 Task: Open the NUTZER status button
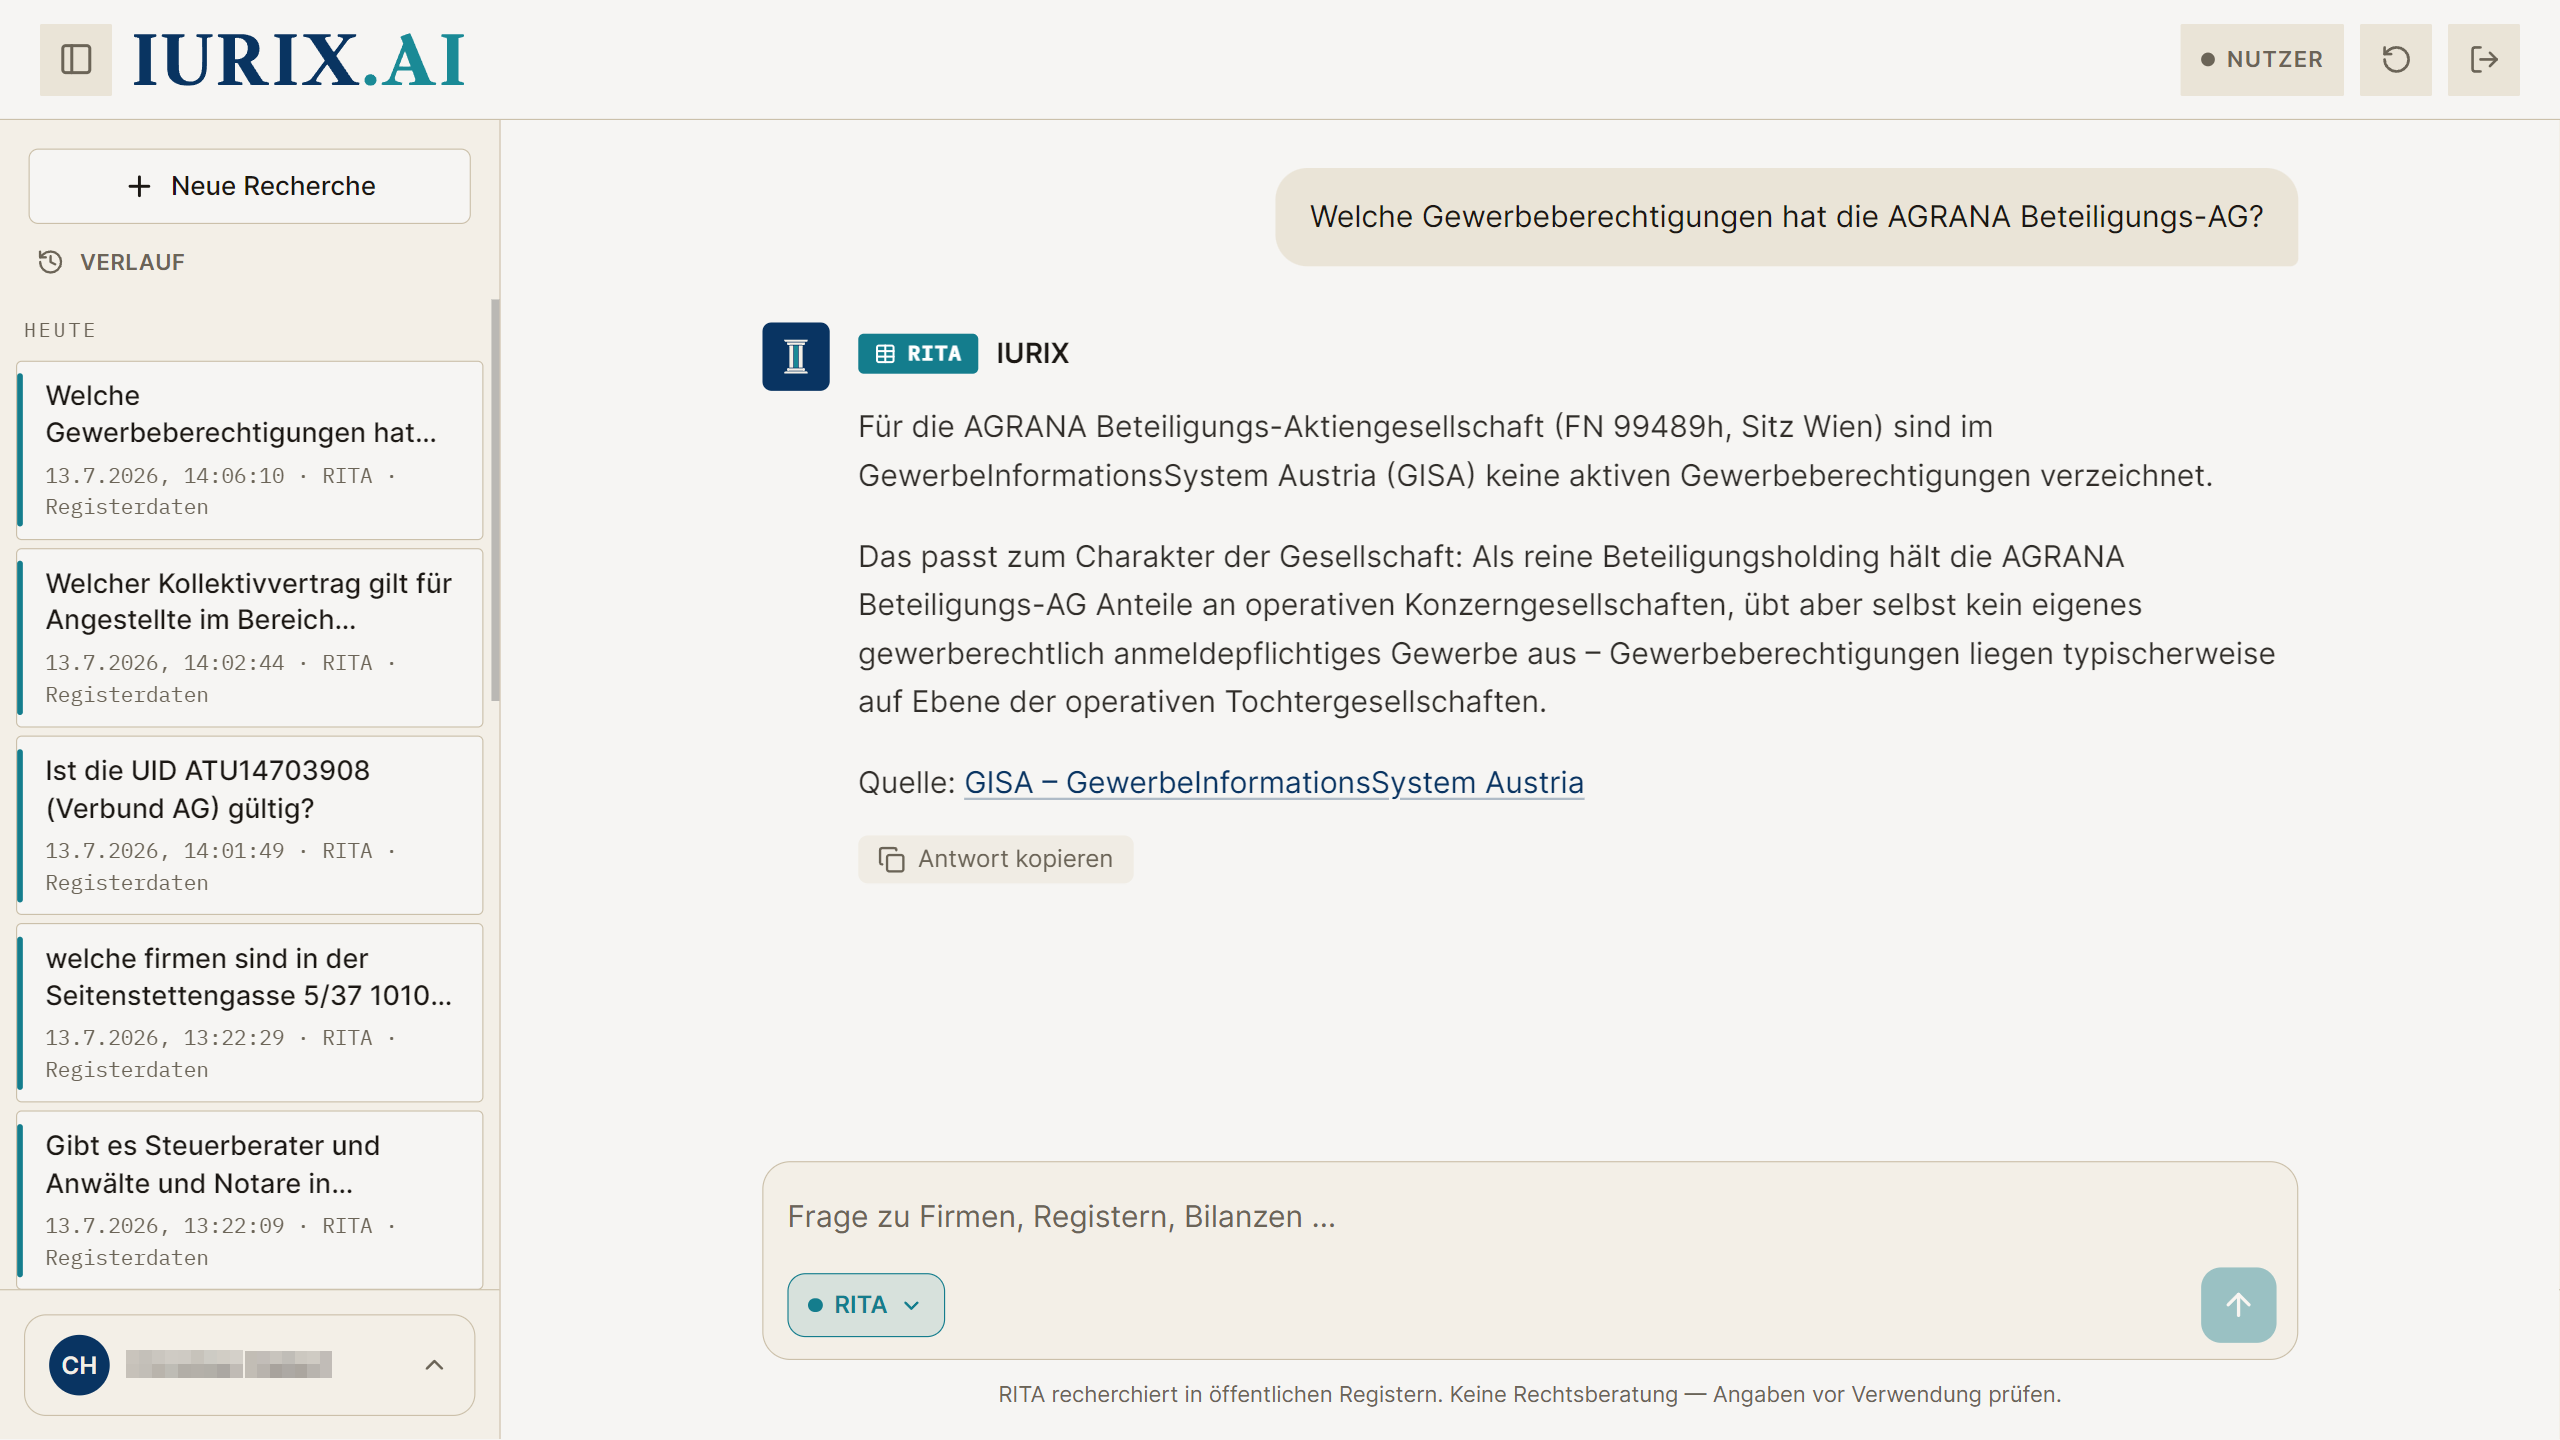point(2261,59)
